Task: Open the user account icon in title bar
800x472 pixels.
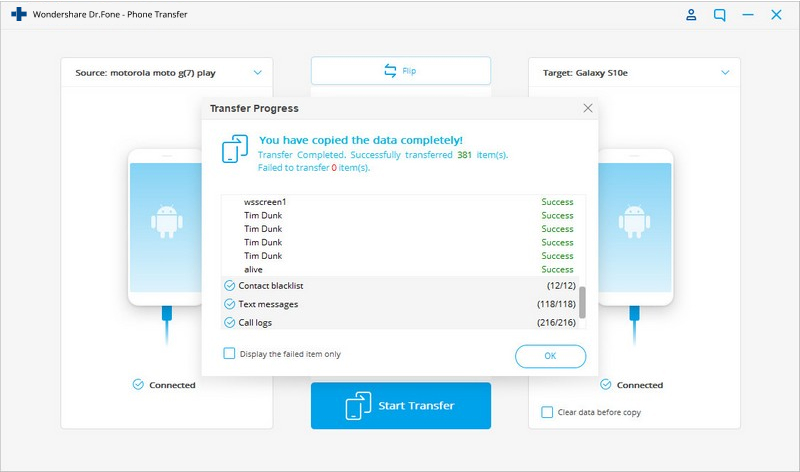Action: tap(691, 15)
